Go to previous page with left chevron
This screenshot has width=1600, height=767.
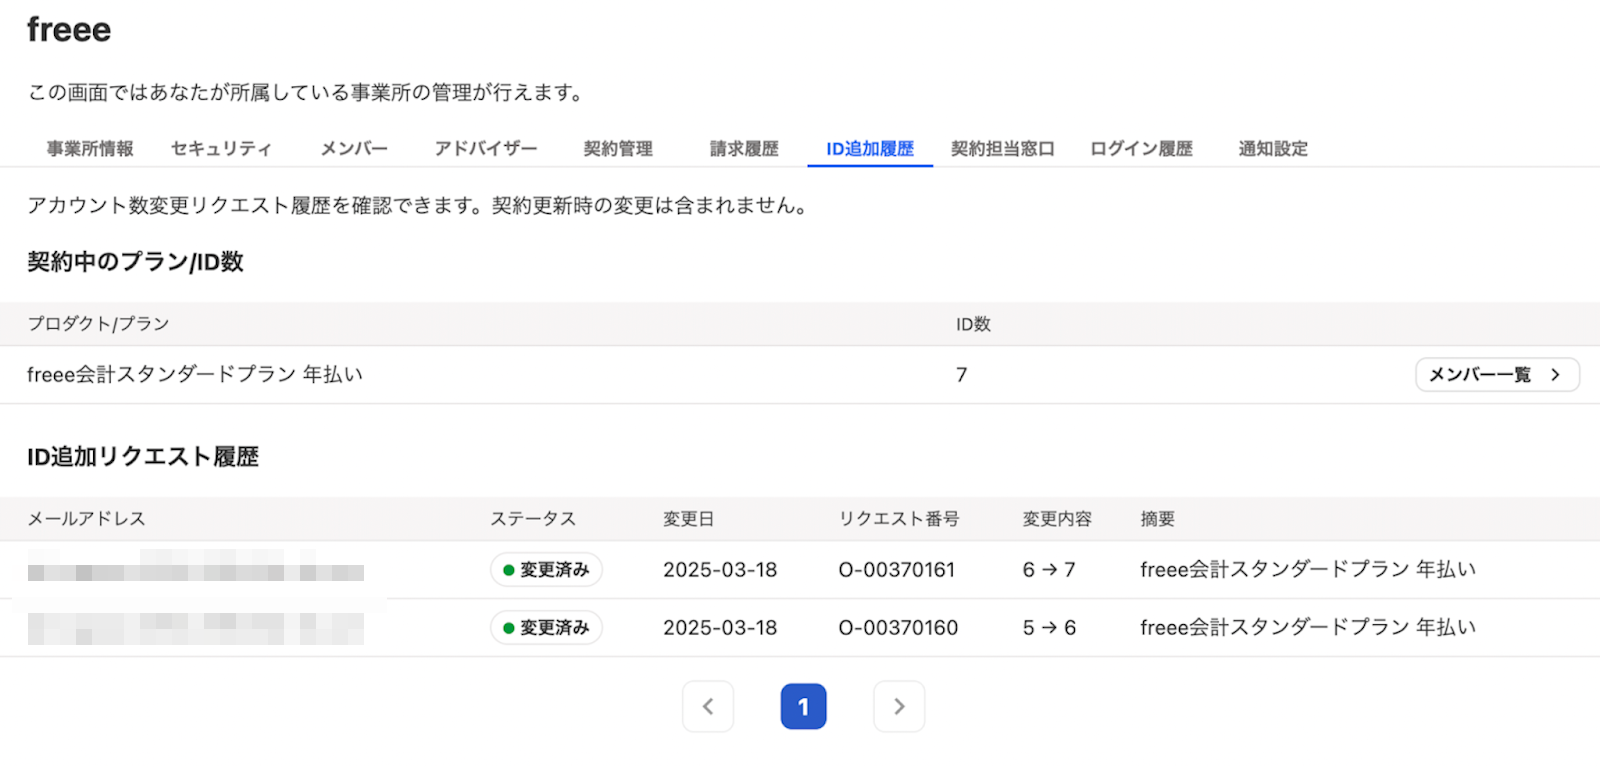[x=708, y=706]
